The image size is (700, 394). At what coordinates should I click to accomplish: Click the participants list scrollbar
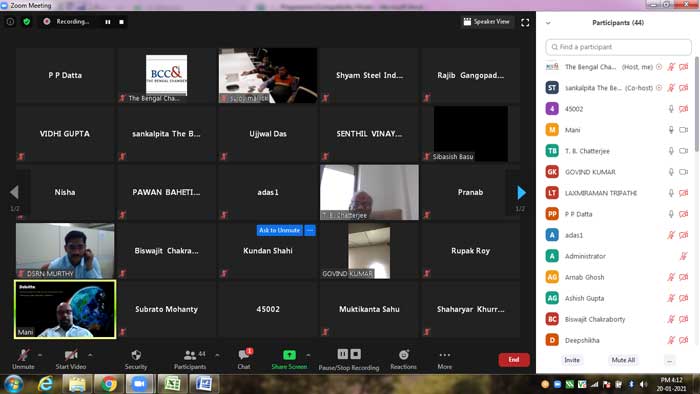point(696,105)
